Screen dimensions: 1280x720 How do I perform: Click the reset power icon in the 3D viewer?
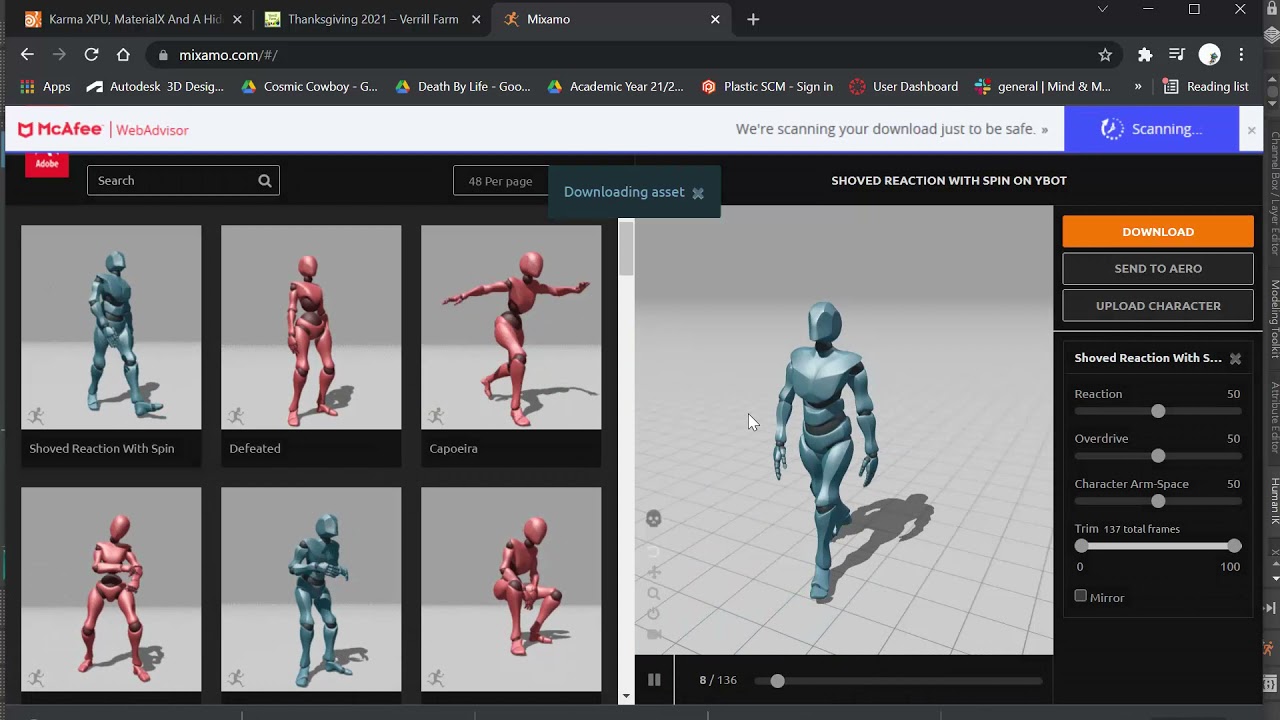pyautogui.click(x=653, y=614)
